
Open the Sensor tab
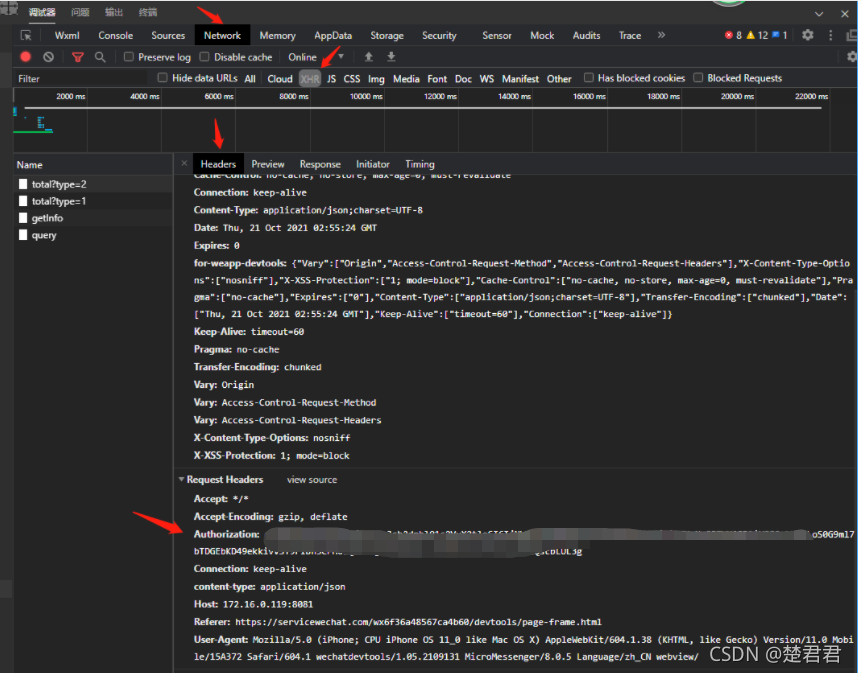click(x=497, y=36)
